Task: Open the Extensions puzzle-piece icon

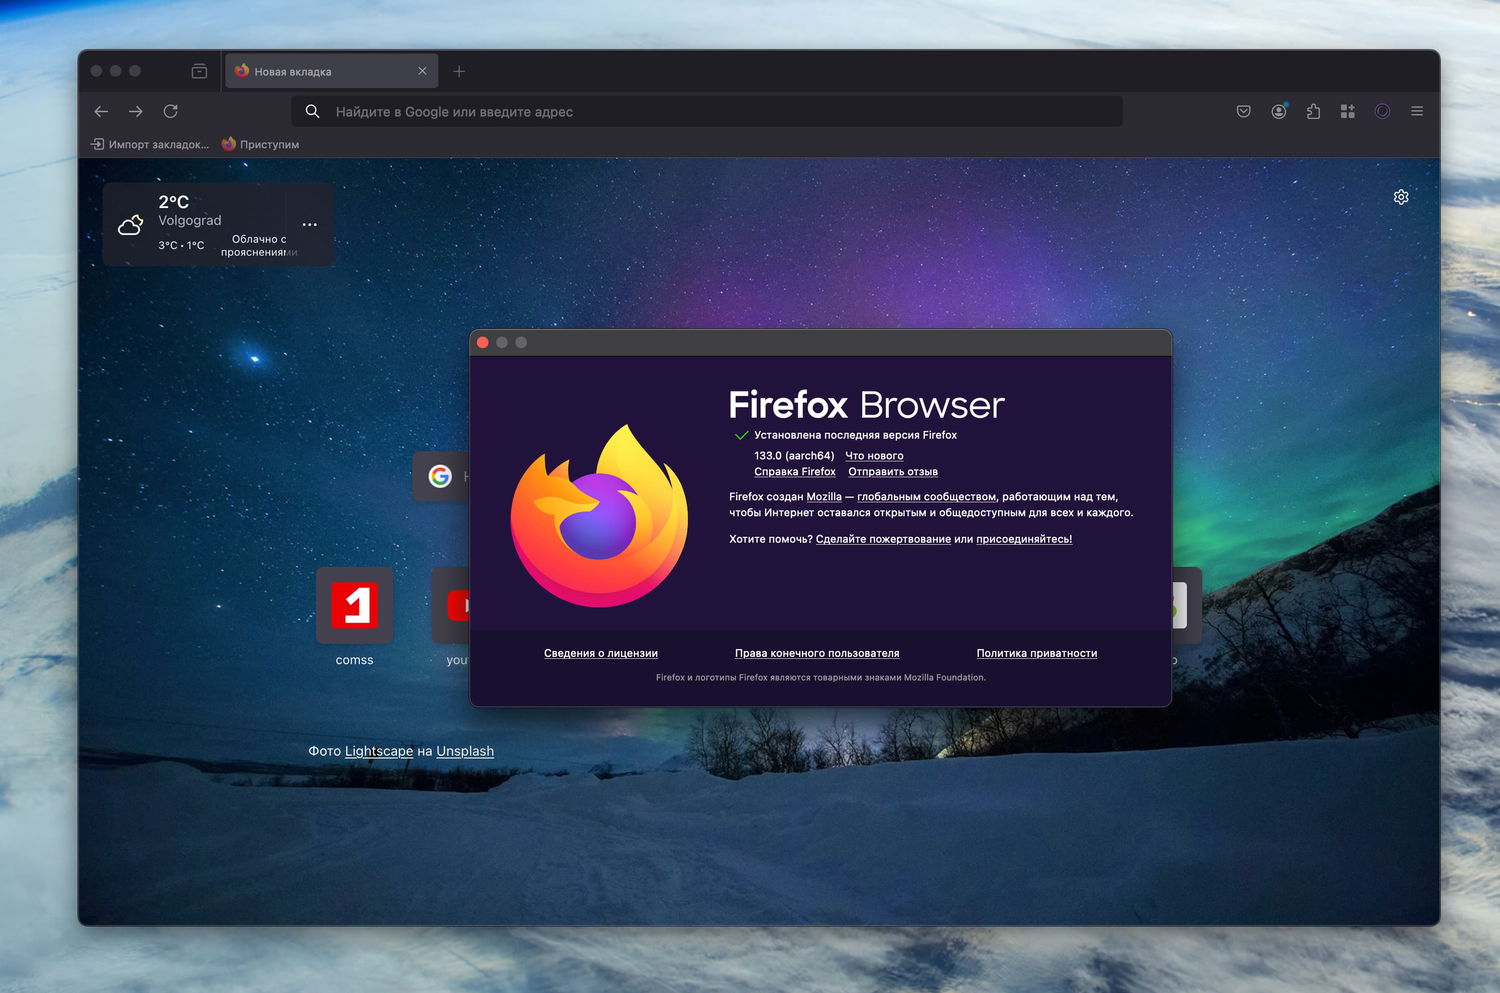Action: (1313, 111)
